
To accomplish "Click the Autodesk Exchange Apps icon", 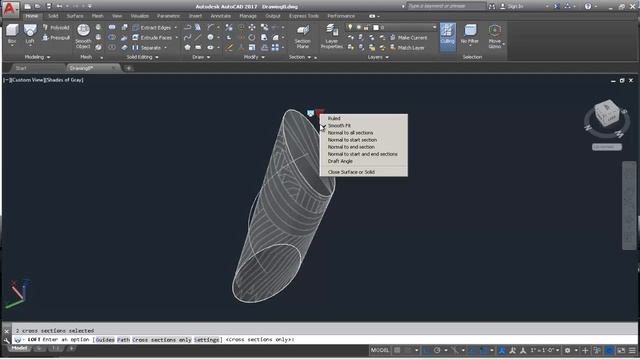I will click(557, 6).
